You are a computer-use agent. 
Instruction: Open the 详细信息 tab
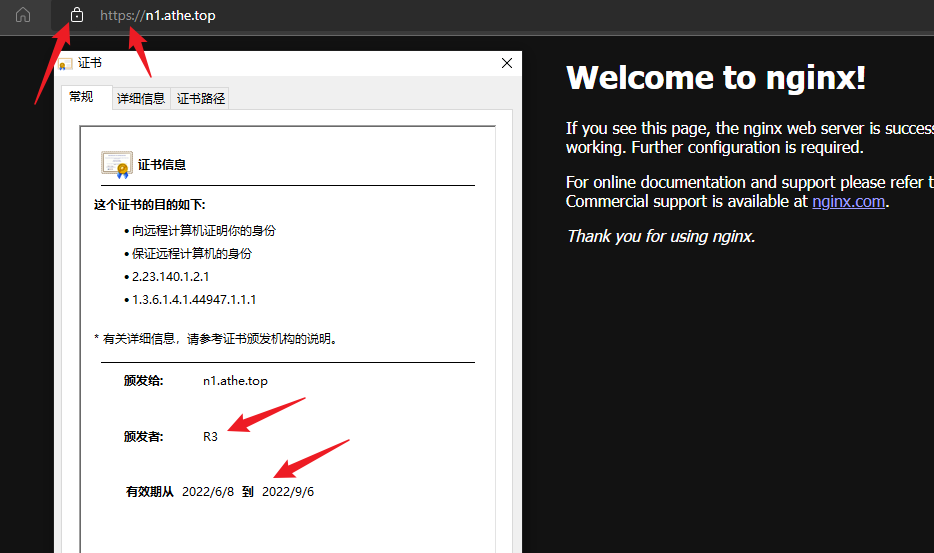[x=141, y=98]
